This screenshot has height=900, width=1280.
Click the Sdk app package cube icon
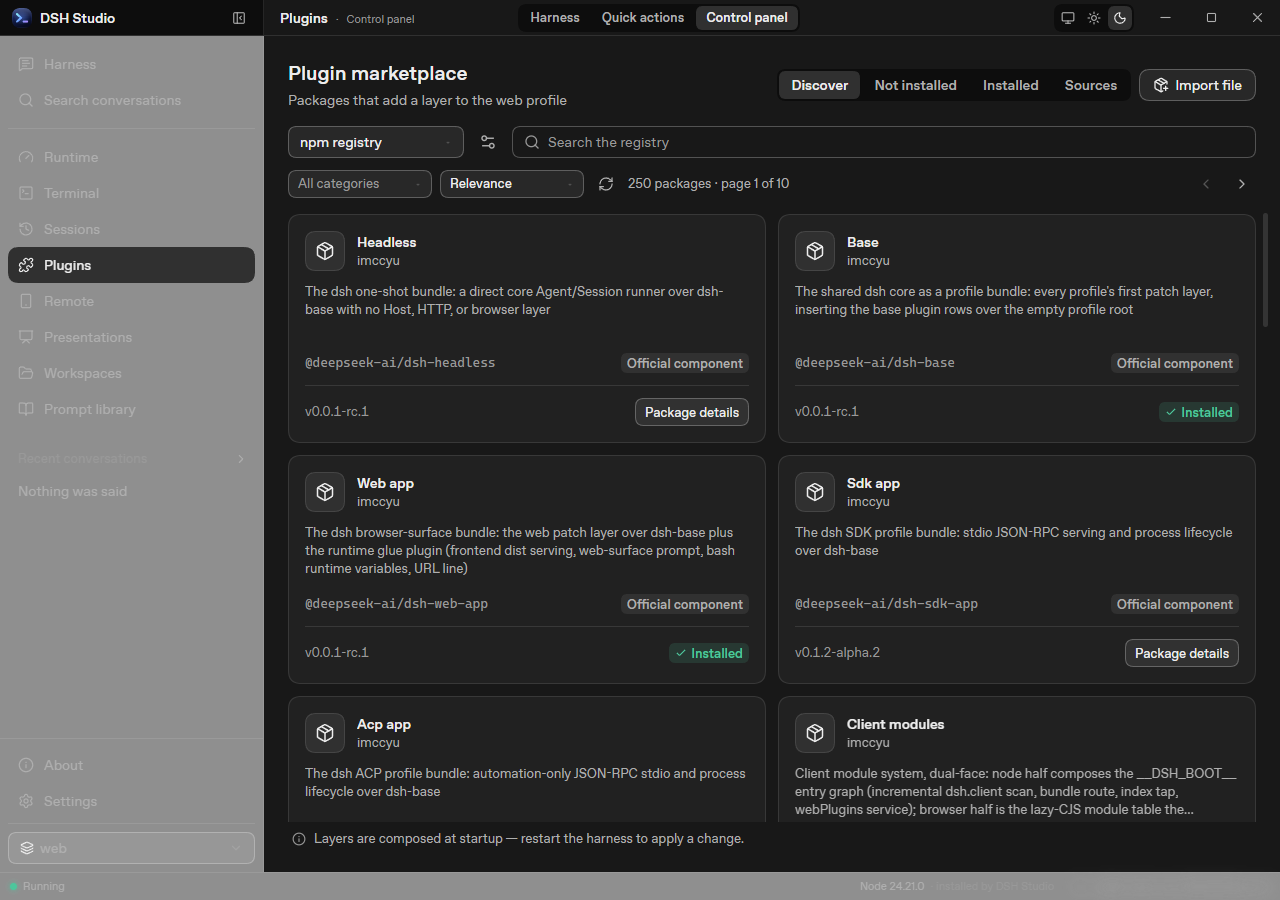coord(815,492)
